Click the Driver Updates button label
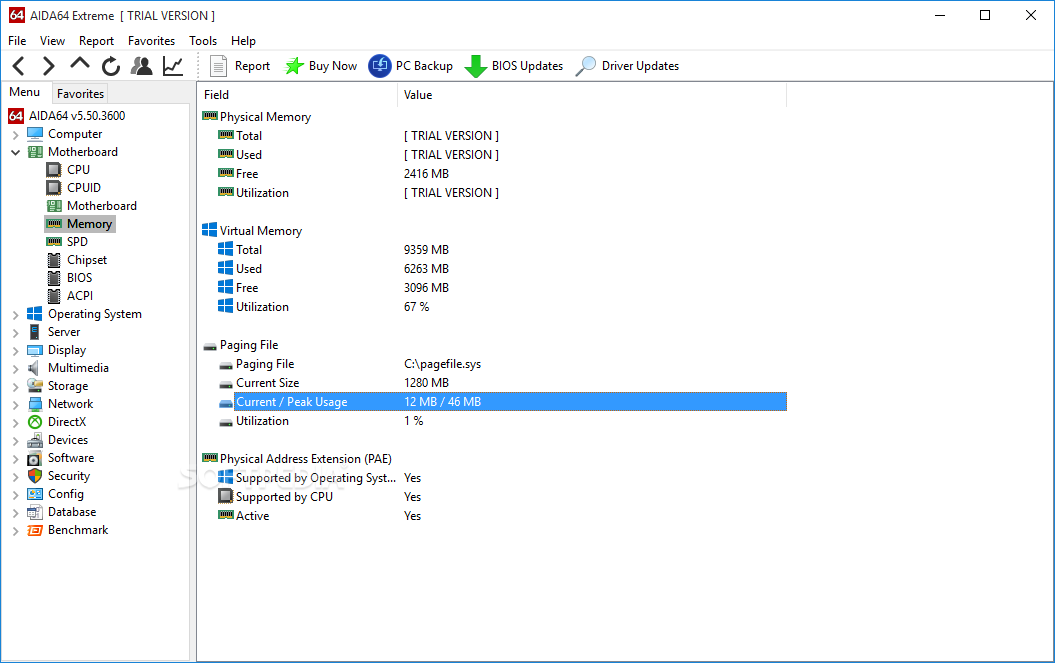The image size is (1055, 663). coord(640,66)
